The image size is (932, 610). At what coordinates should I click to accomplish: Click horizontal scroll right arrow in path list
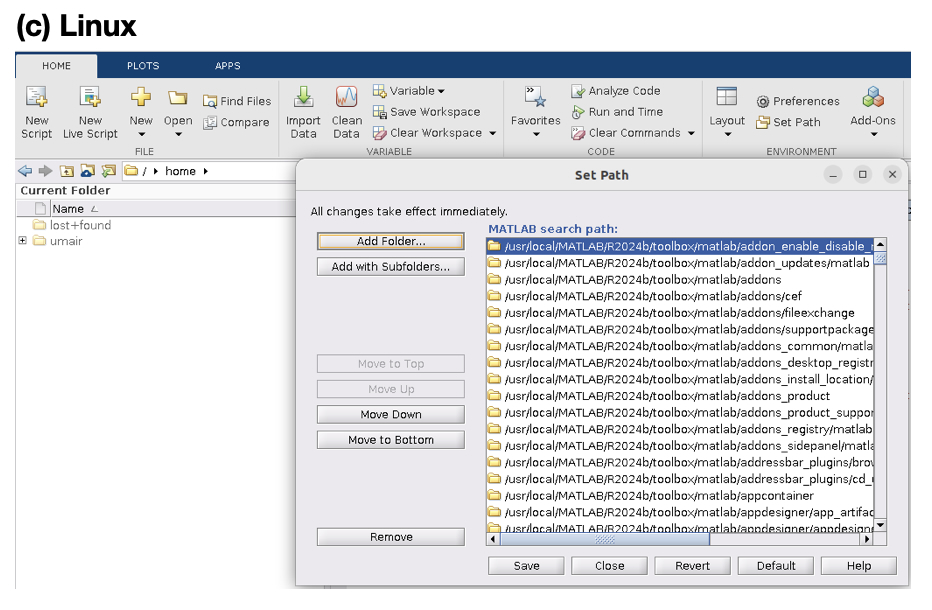867,539
